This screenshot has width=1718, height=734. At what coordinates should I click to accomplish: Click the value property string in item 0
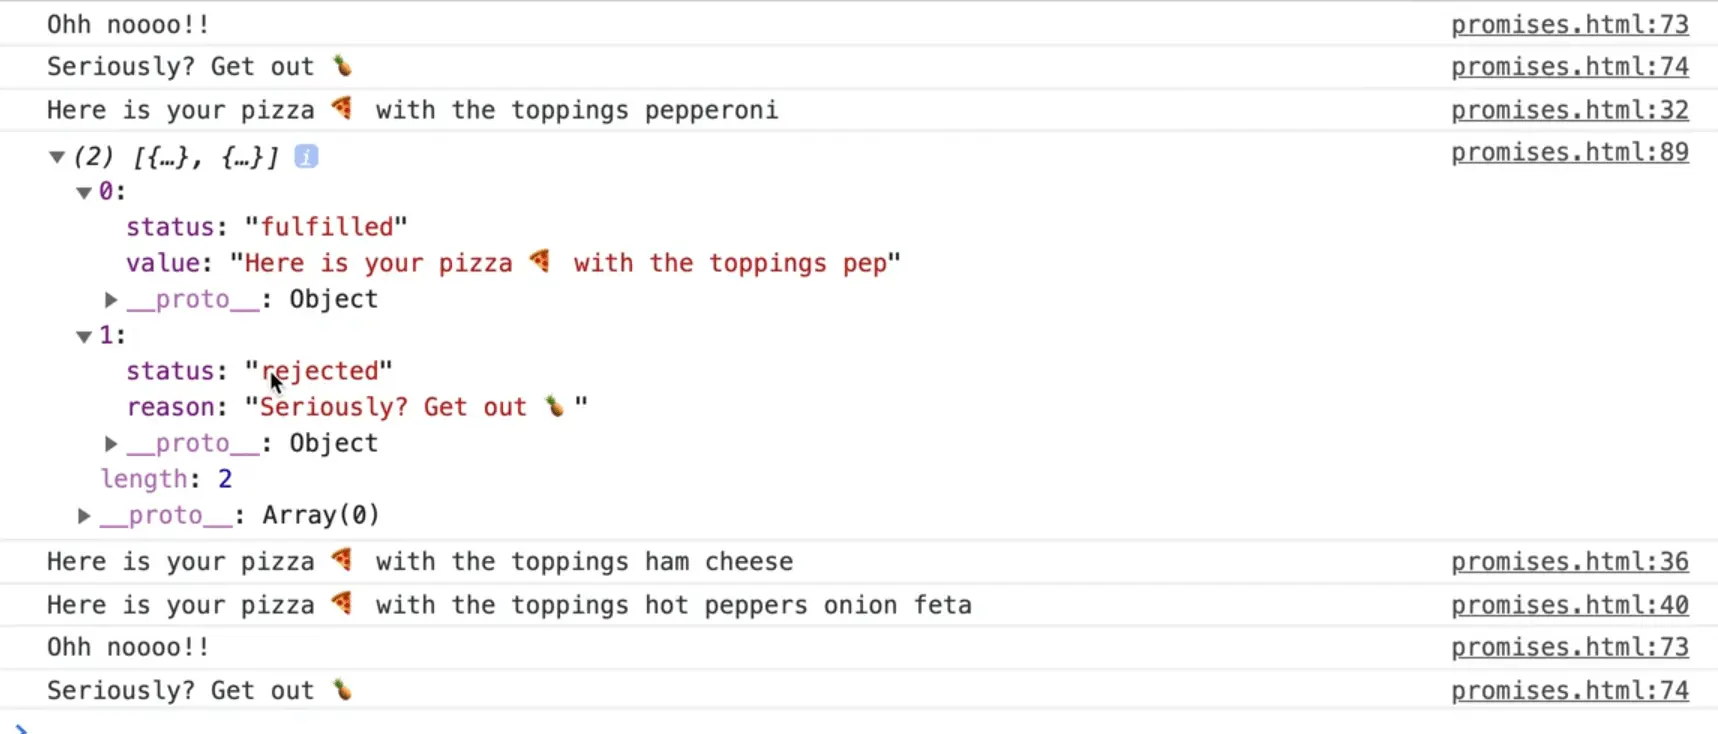565,263
